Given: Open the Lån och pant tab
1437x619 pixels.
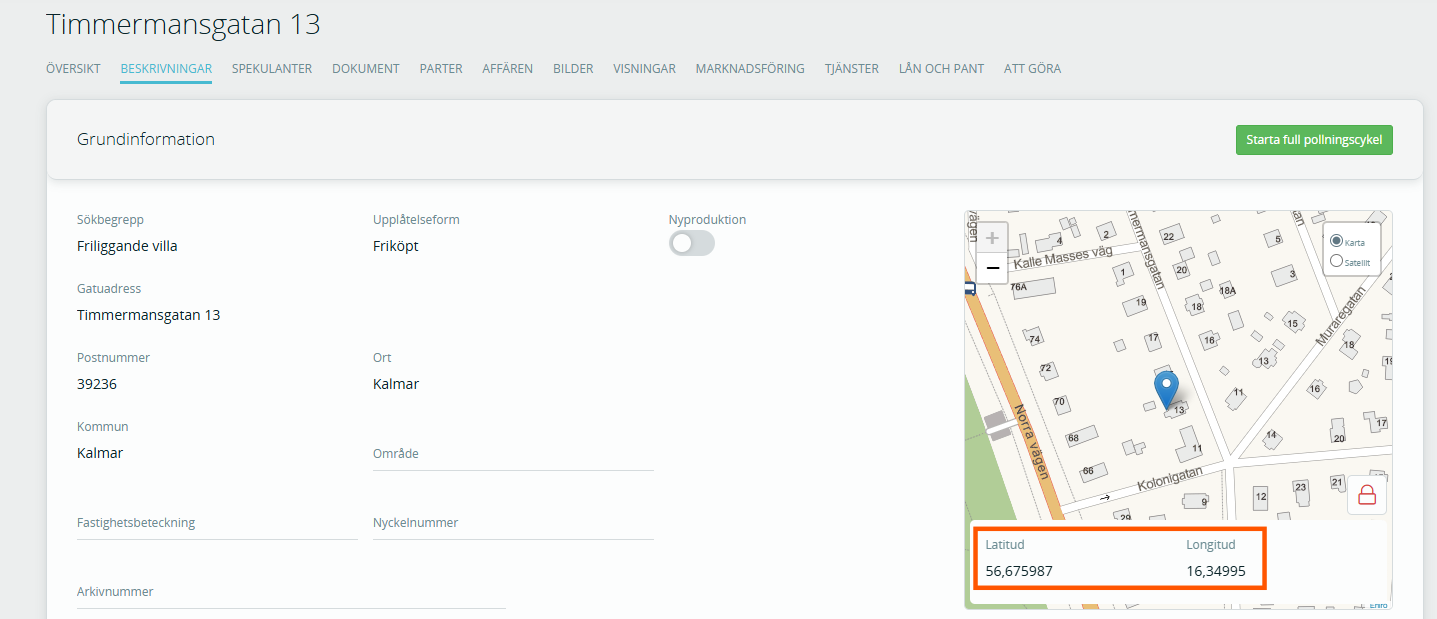Looking at the screenshot, I should point(941,69).
